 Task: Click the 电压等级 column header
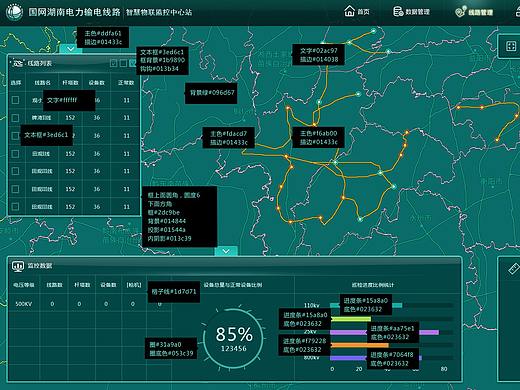[x=24, y=285]
